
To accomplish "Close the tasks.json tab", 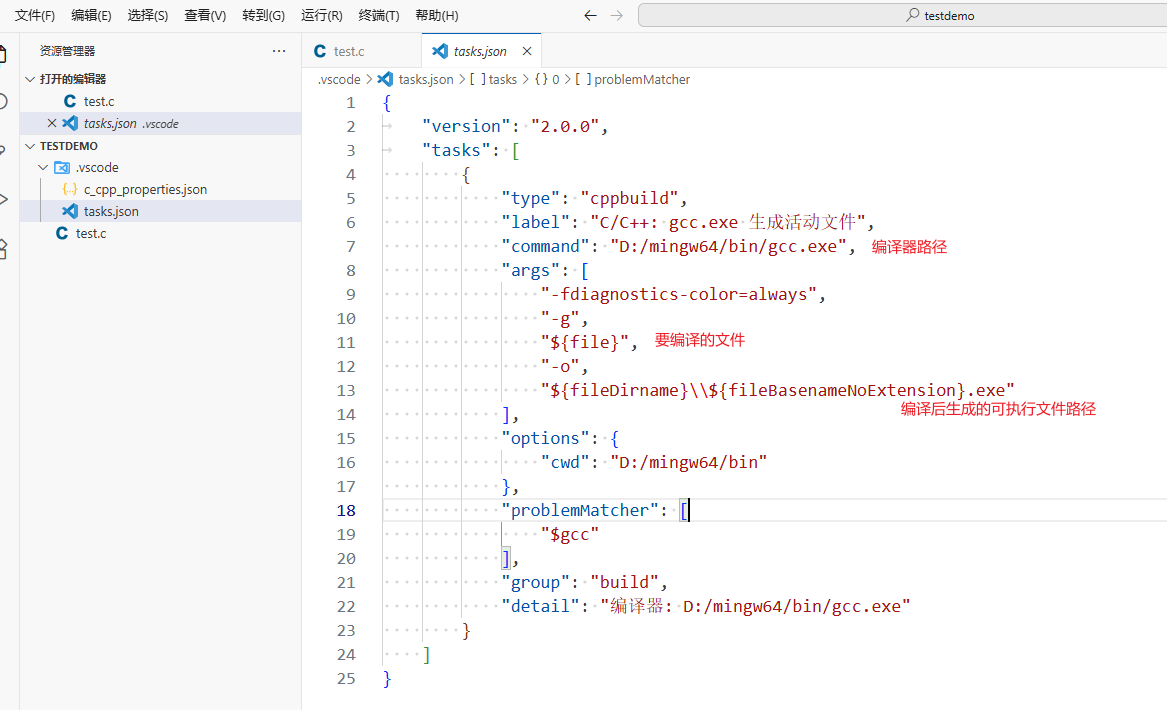I will pos(527,51).
